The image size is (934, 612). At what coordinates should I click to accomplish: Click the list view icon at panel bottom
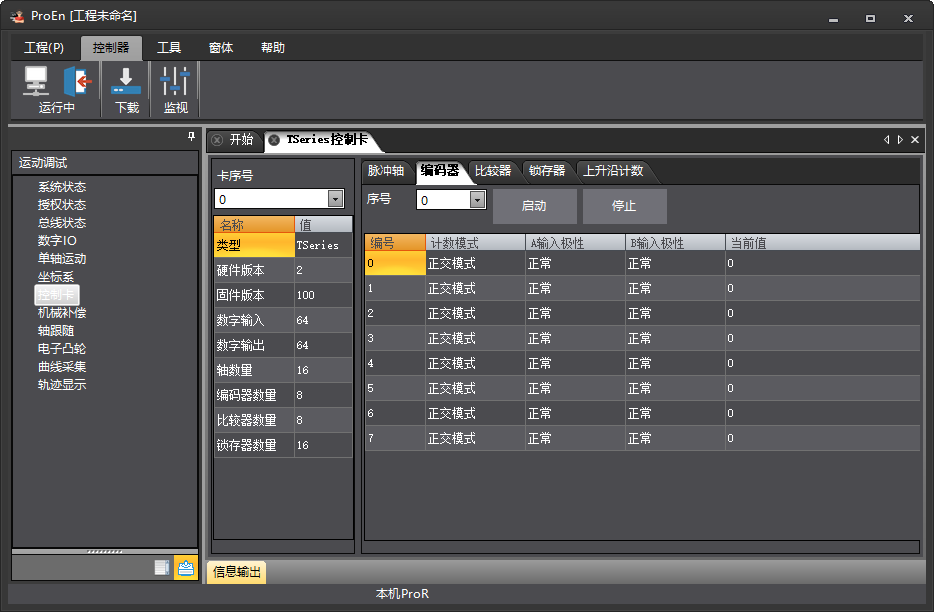point(162,567)
